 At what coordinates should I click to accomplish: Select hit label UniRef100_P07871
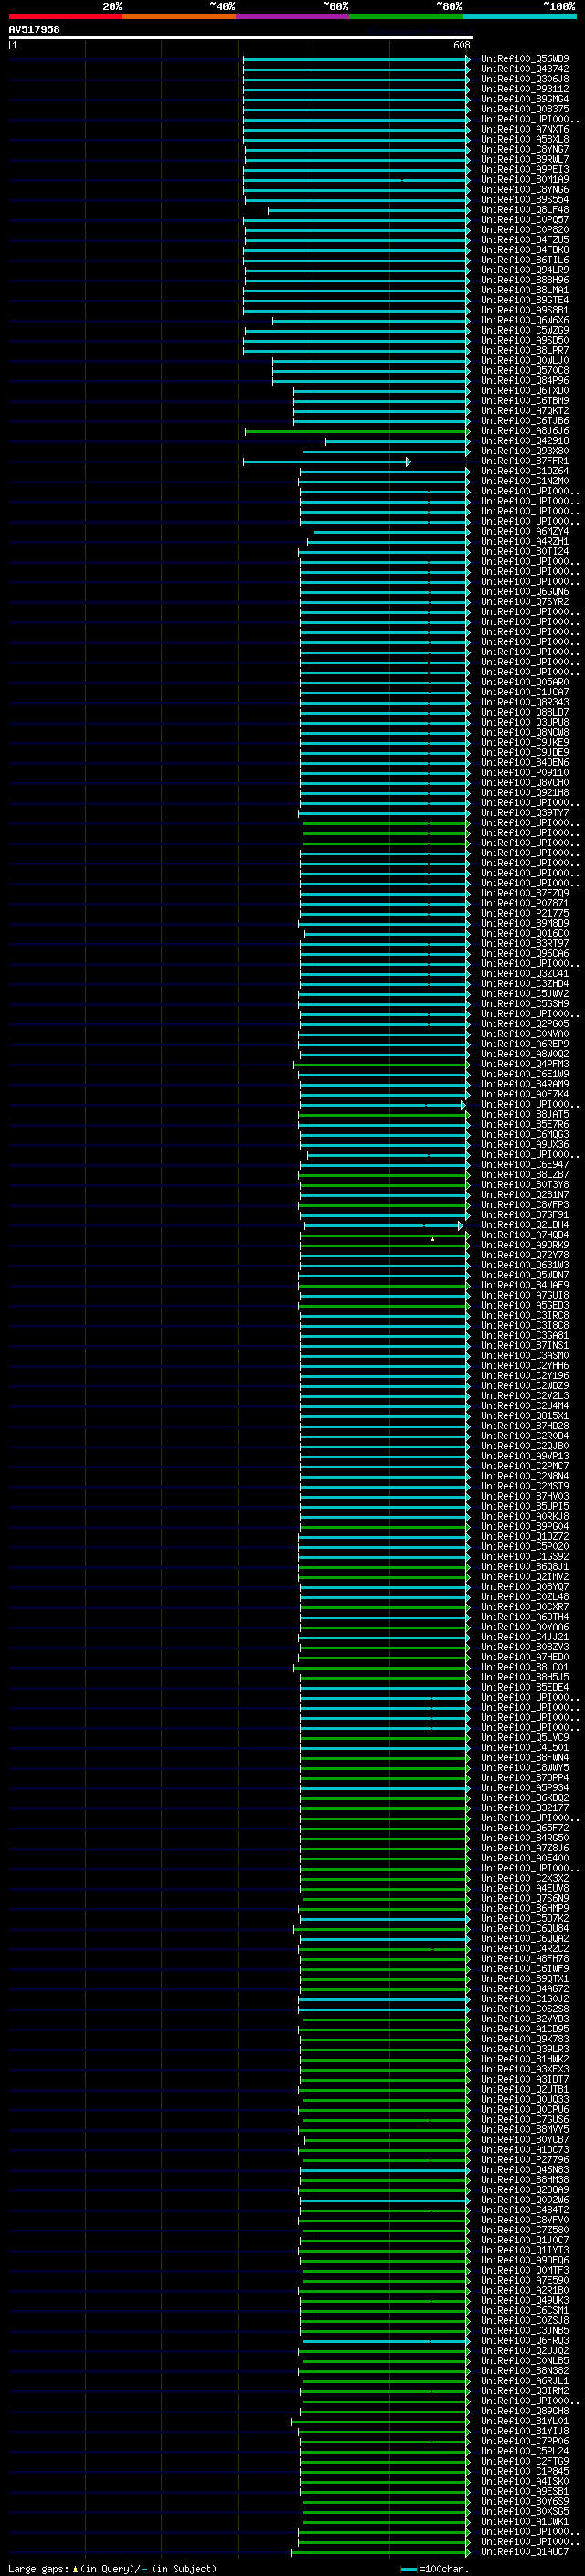(x=525, y=903)
